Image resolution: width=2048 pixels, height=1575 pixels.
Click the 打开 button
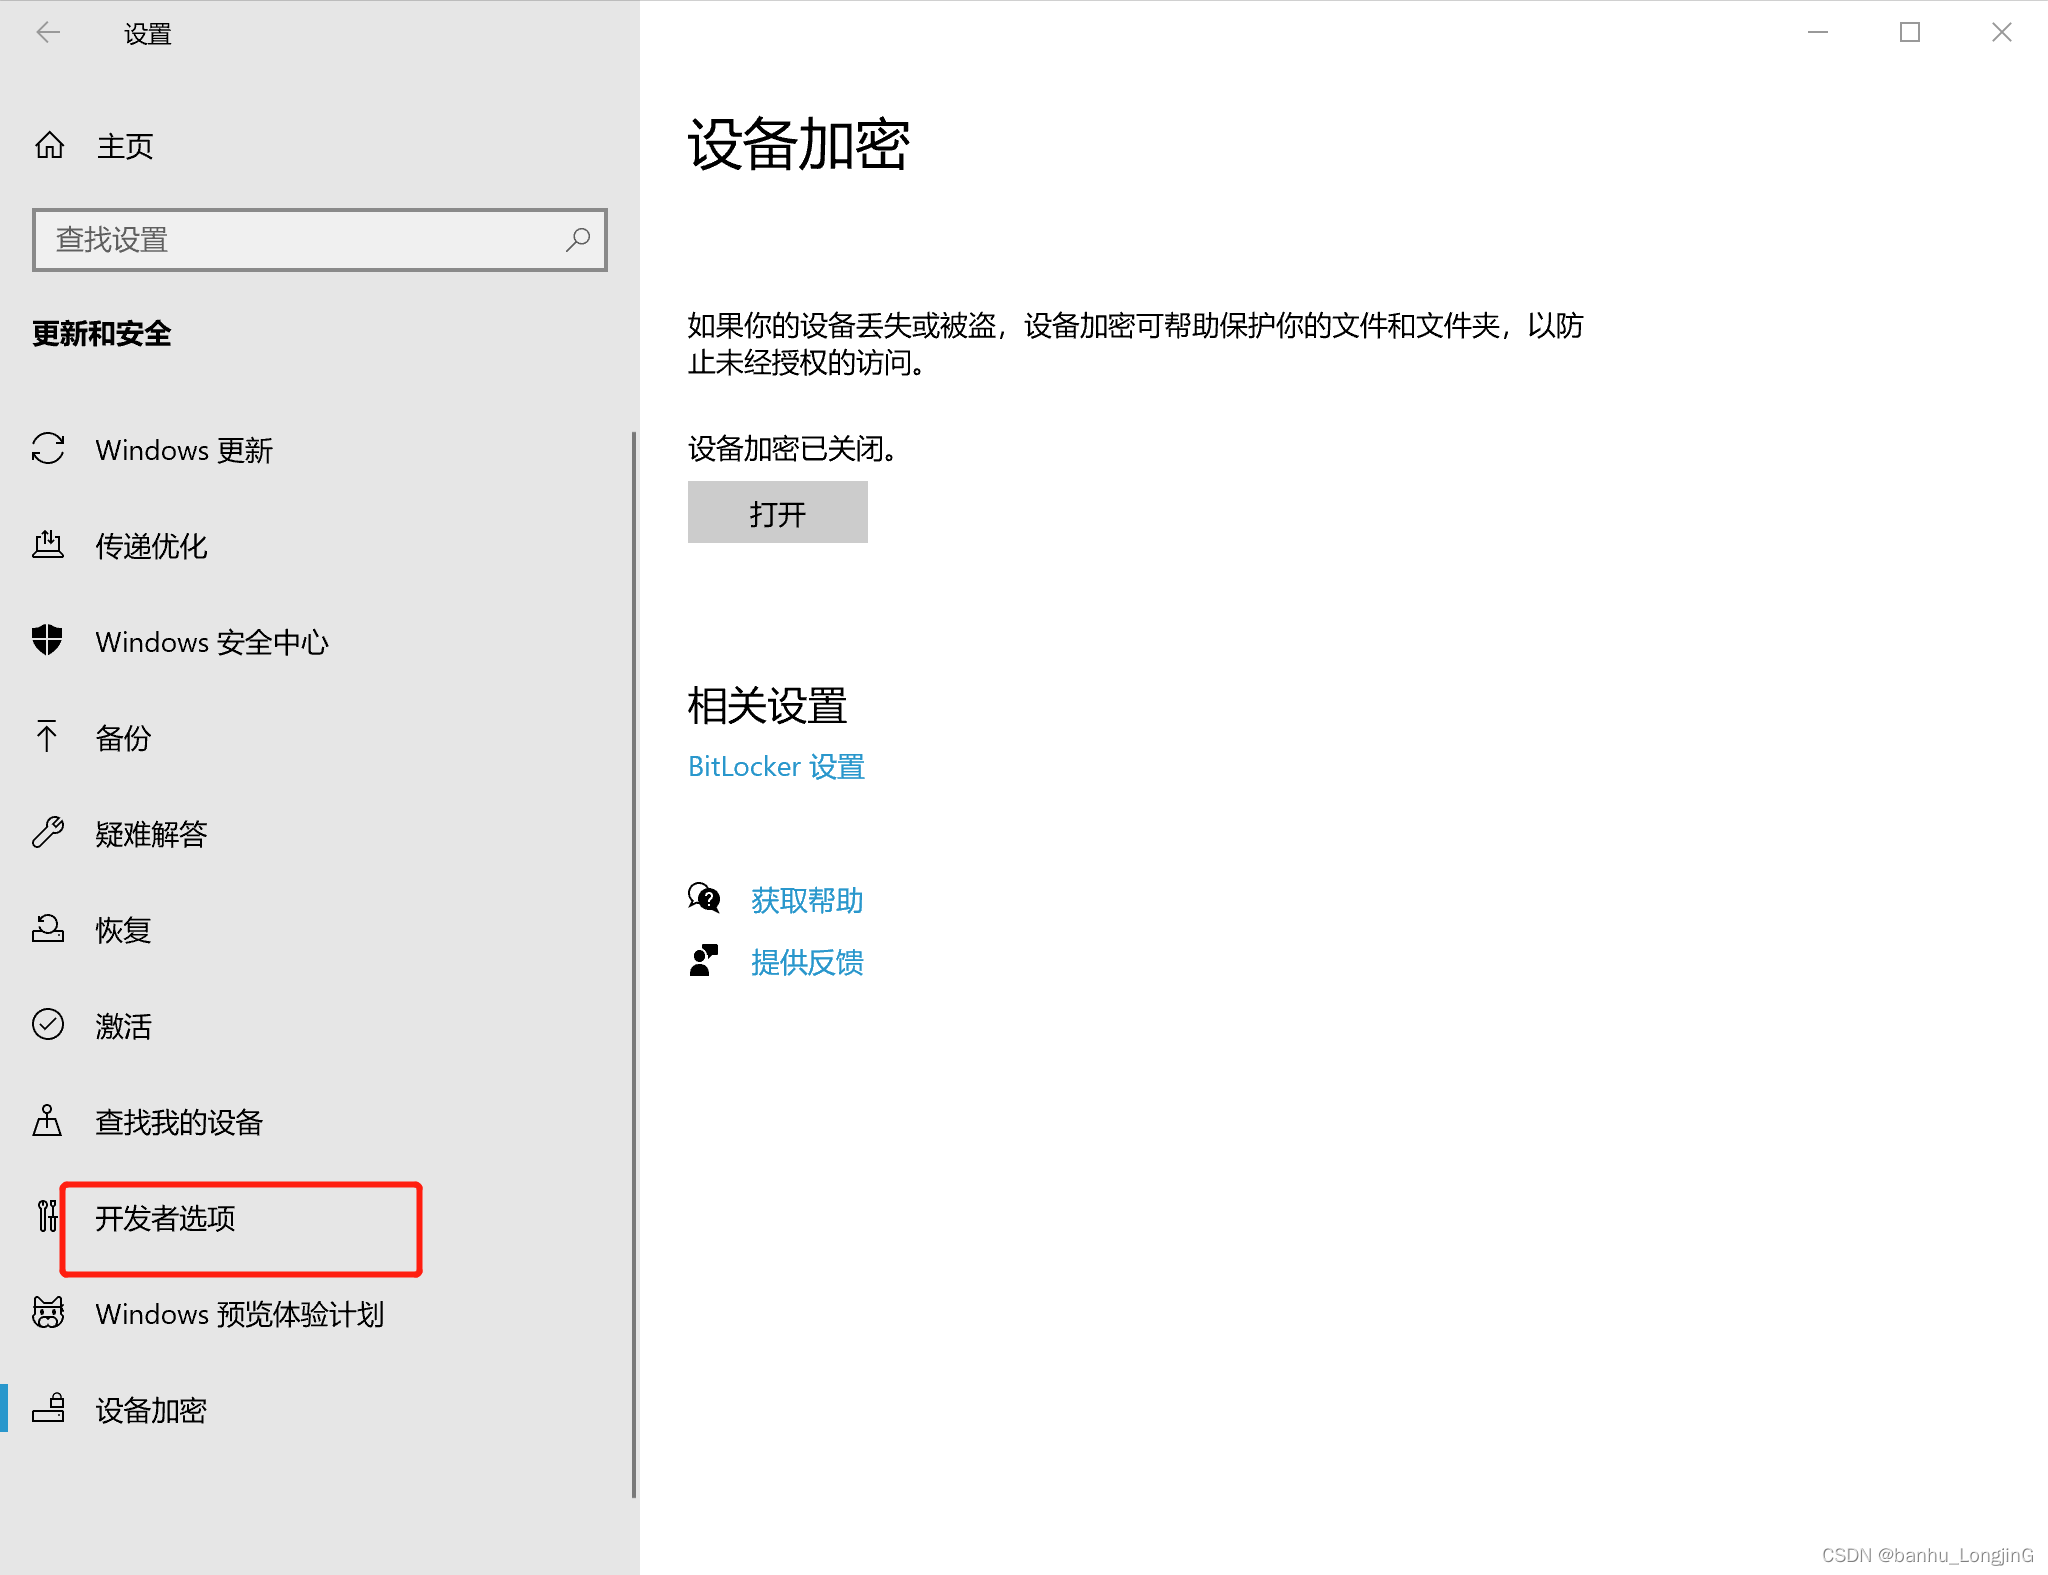pos(777,513)
